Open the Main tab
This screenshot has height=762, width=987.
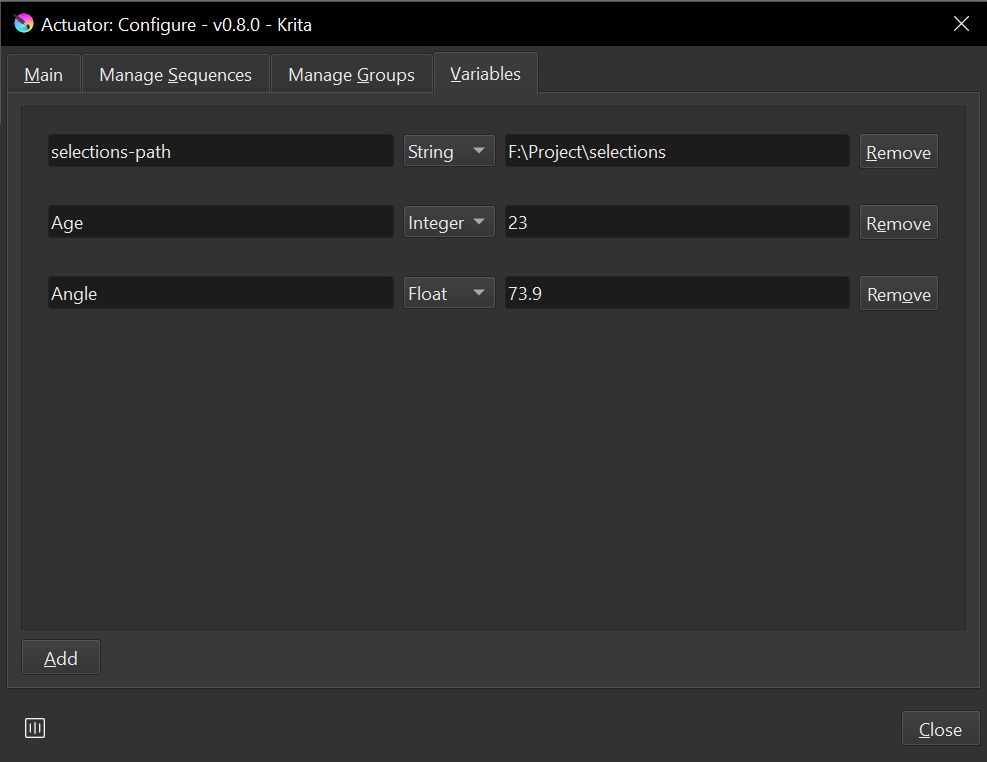point(43,75)
